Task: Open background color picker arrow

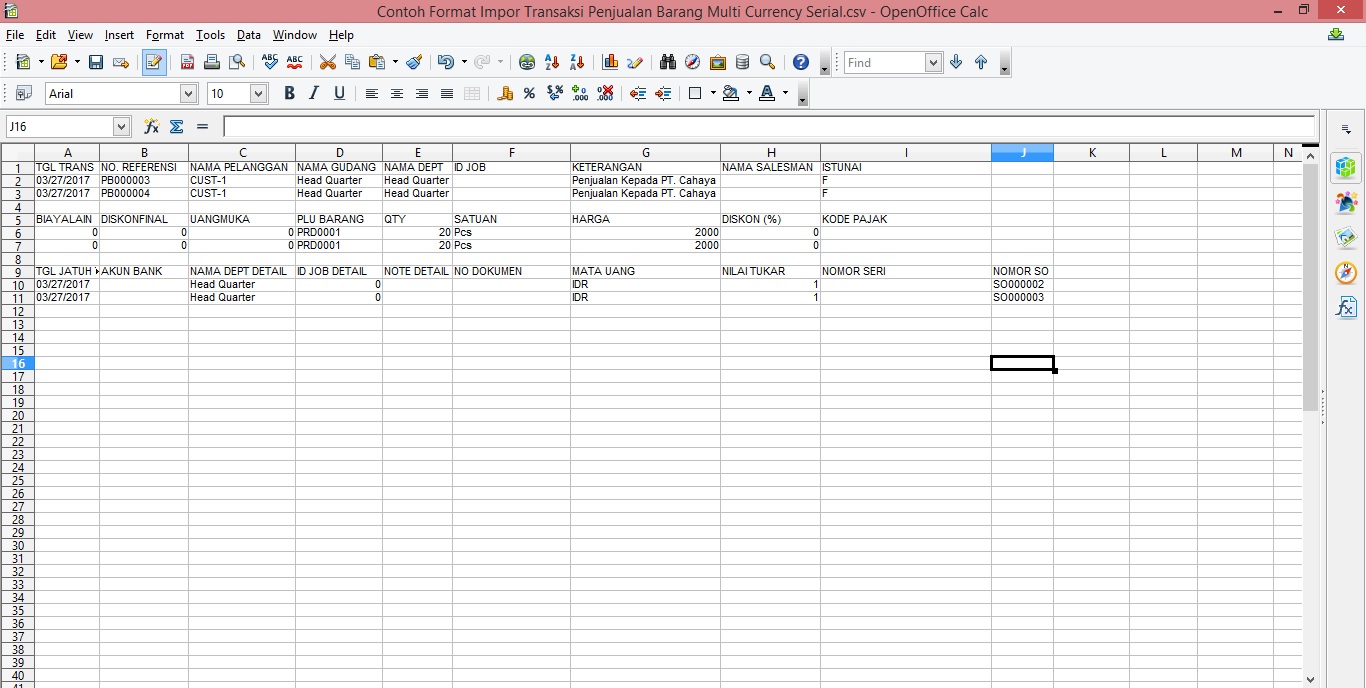Action: pyautogui.click(x=749, y=93)
